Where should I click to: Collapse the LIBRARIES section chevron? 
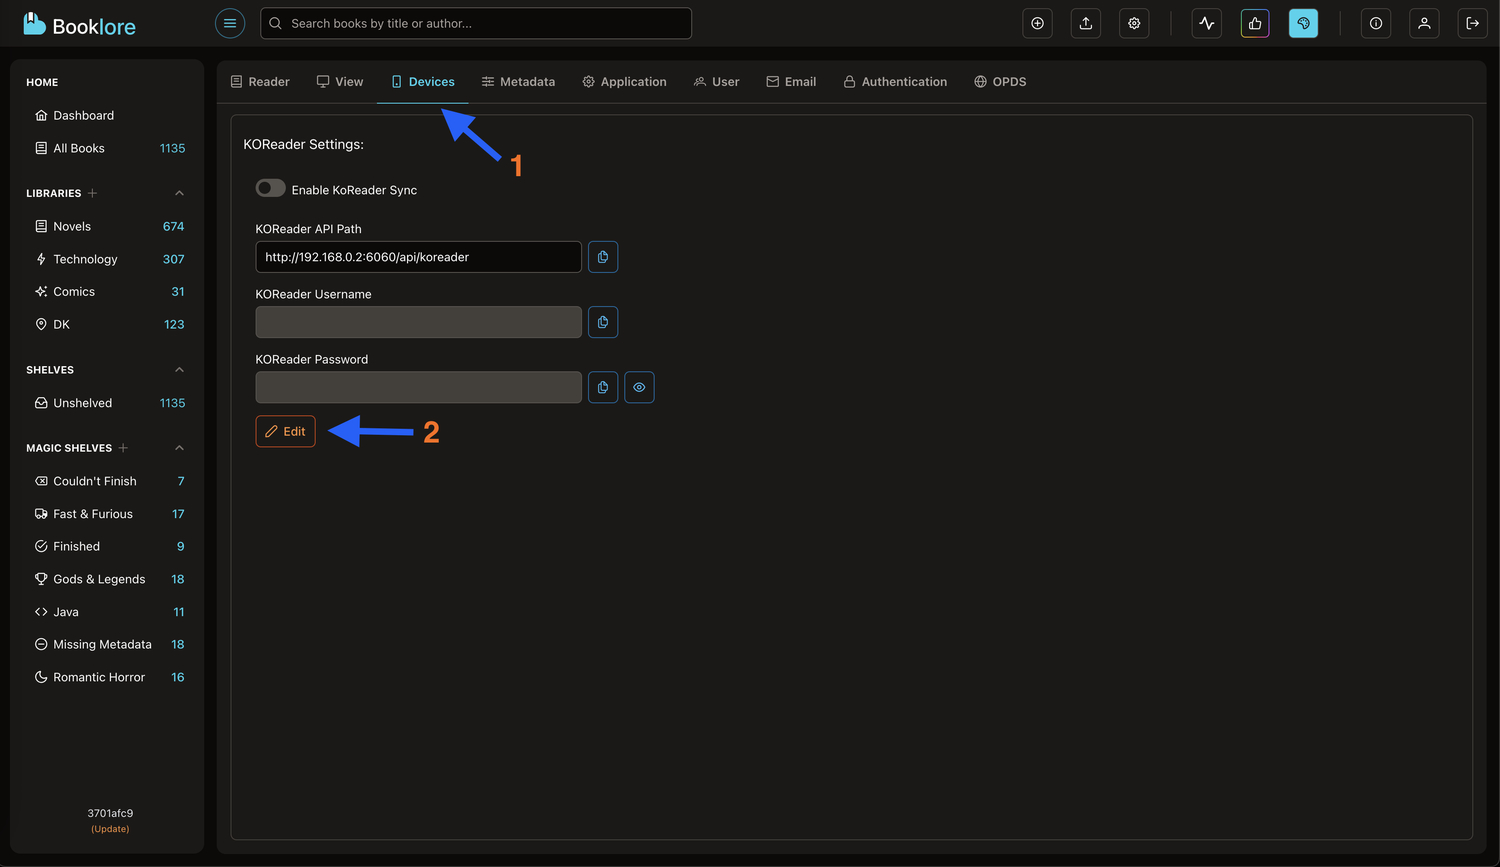pyautogui.click(x=179, y=193)
